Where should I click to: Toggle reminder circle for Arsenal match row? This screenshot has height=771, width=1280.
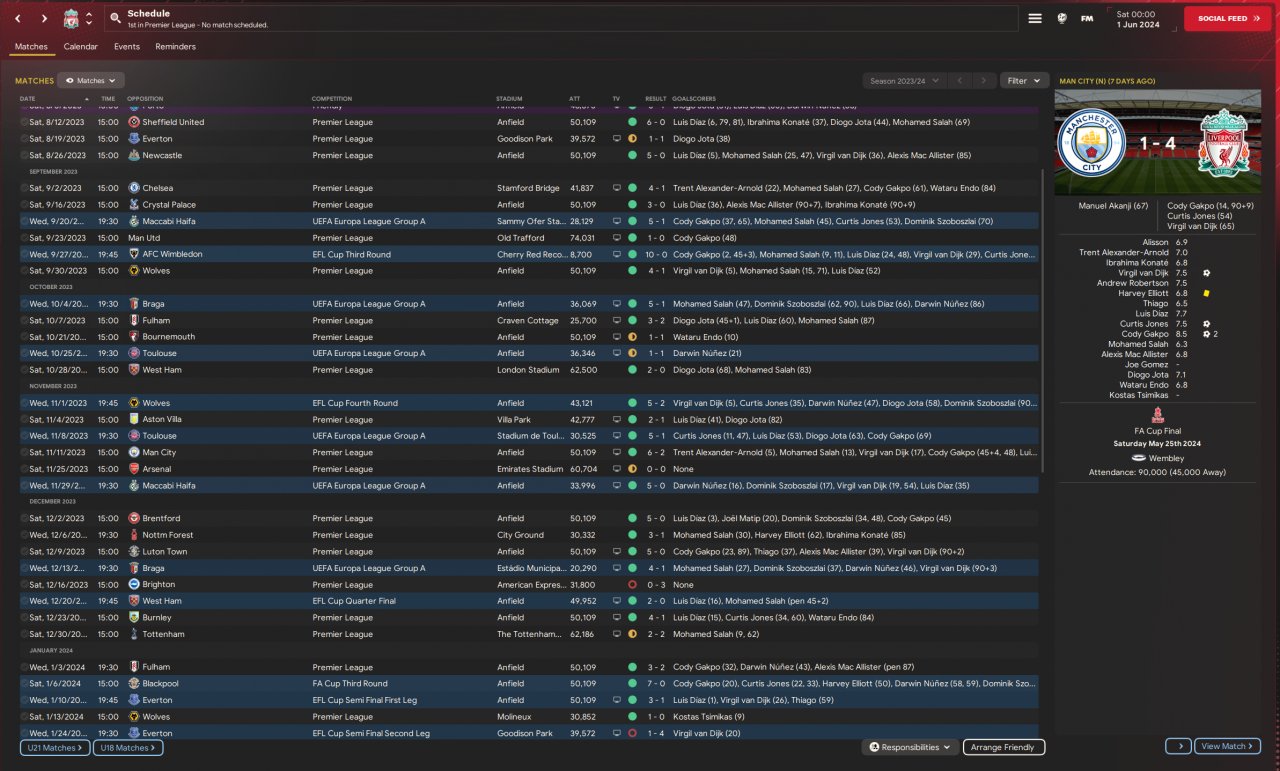tap(25, 469)
